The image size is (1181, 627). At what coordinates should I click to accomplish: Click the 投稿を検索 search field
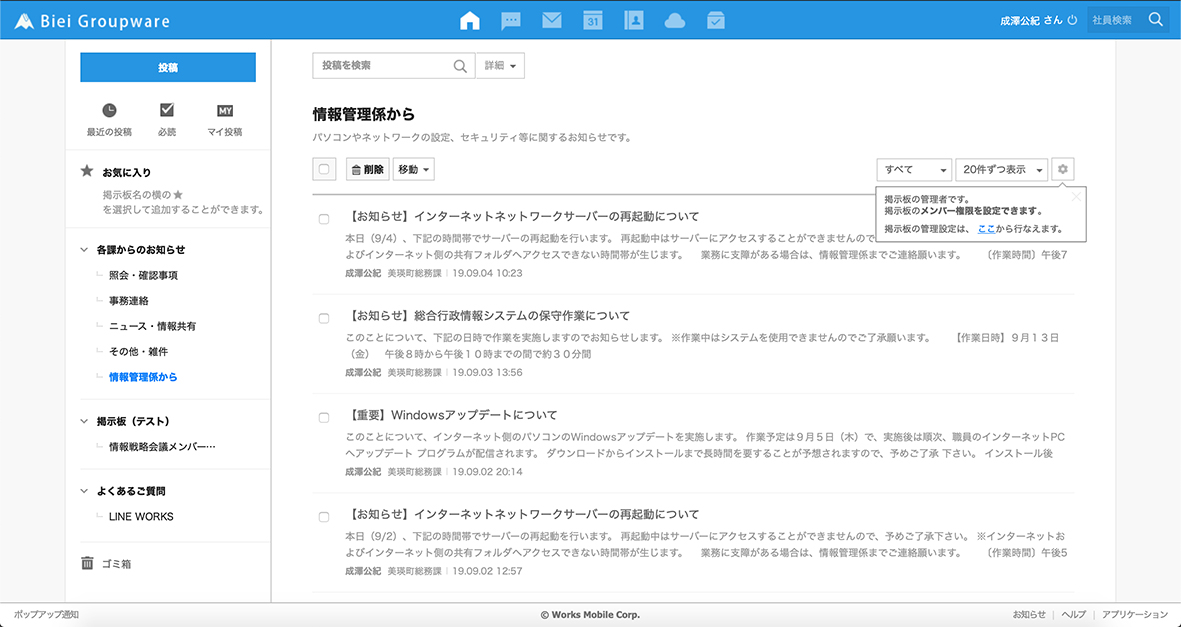[x=383, y=66]
